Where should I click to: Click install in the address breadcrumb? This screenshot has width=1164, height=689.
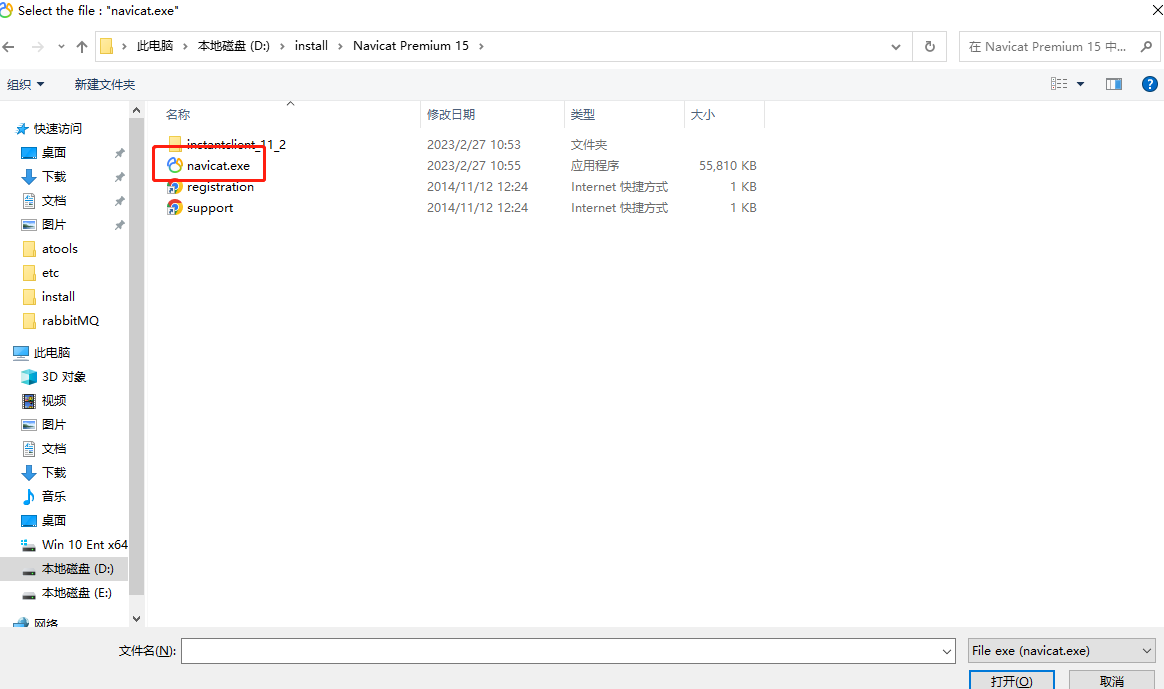[311, 46]
